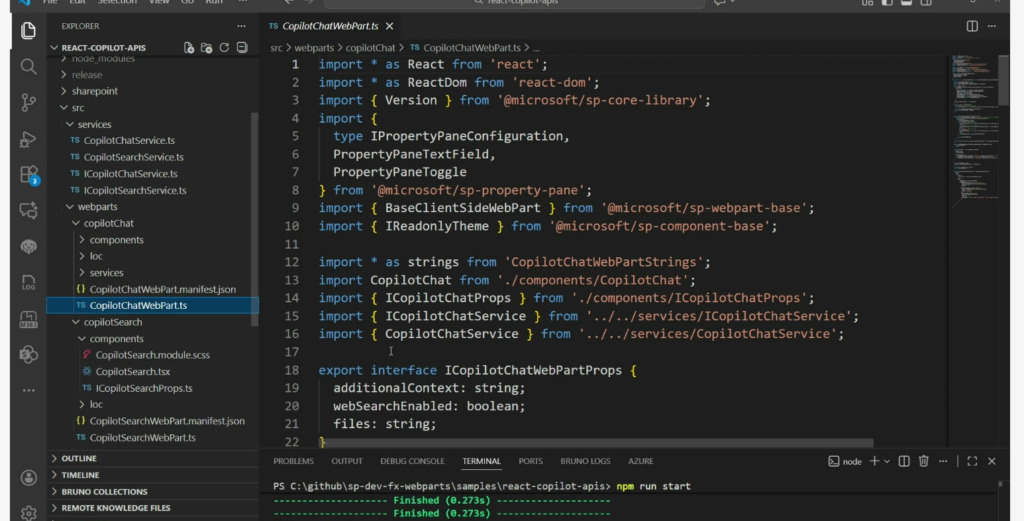Switch to the DEBUG CONSOLE tab
This screenshot has height=521, width=1024.
coord(412,461)
